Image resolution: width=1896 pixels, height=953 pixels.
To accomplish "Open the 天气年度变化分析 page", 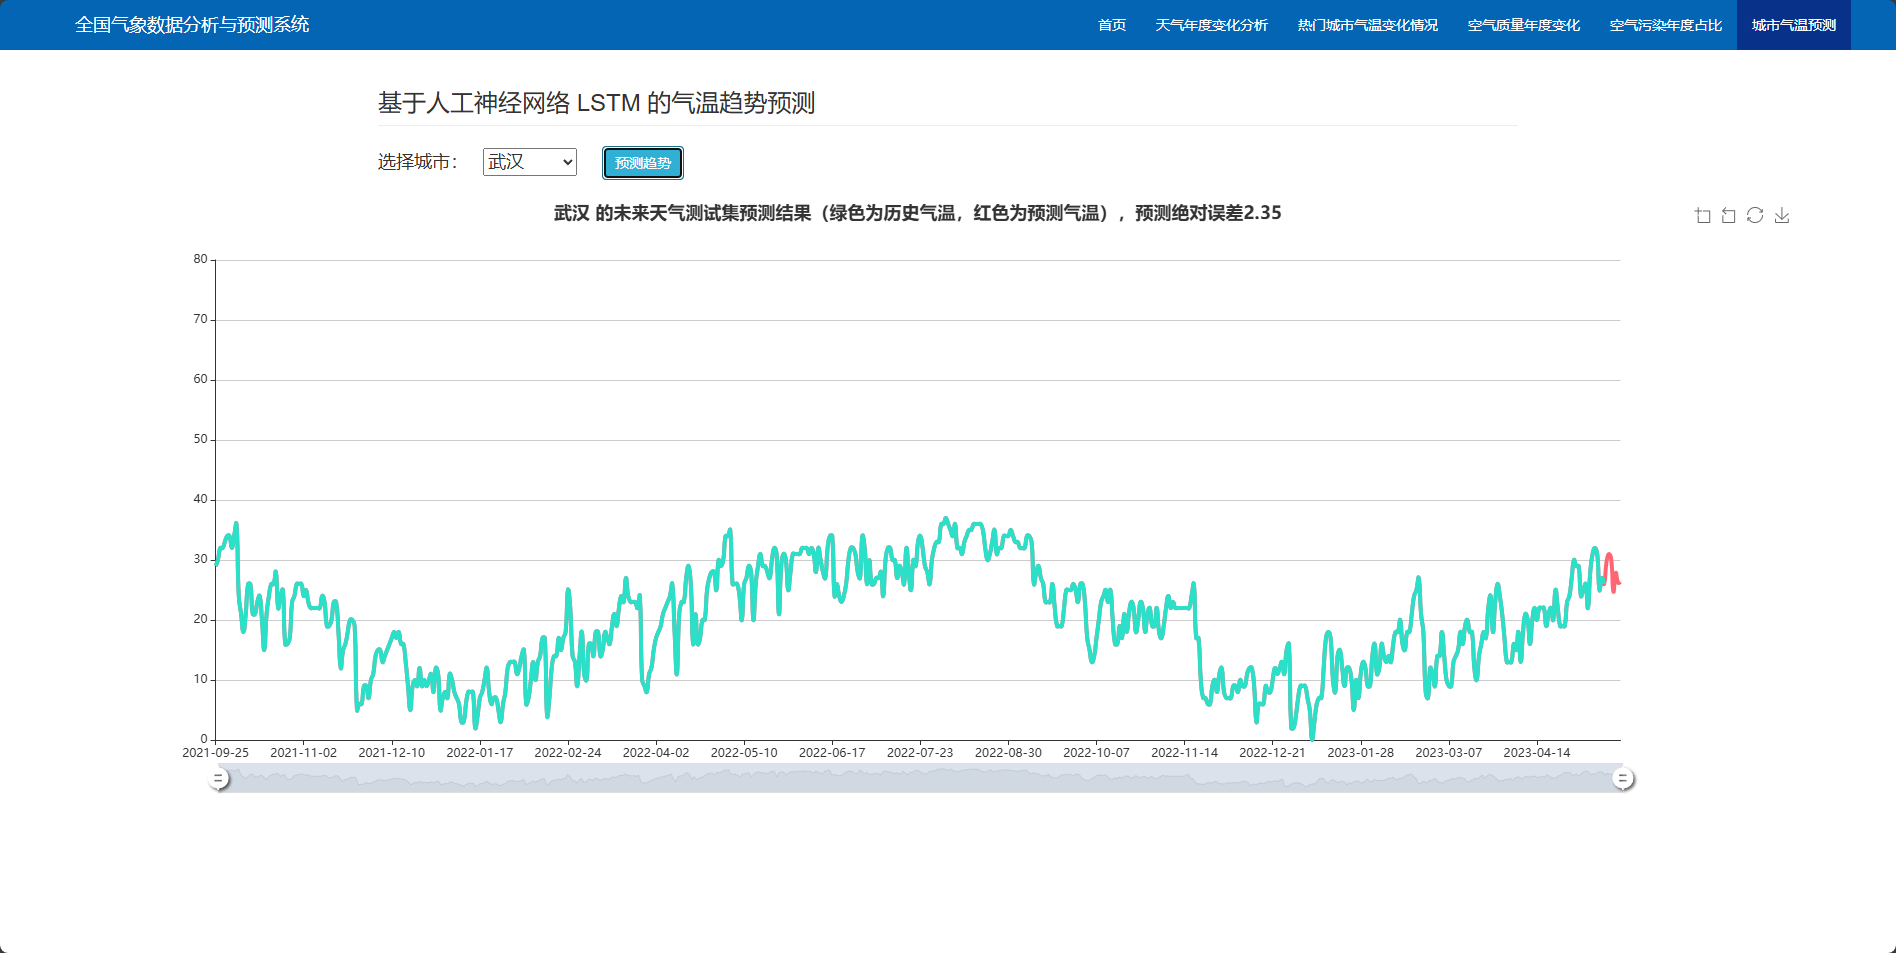I will [x=1211, y=25].
